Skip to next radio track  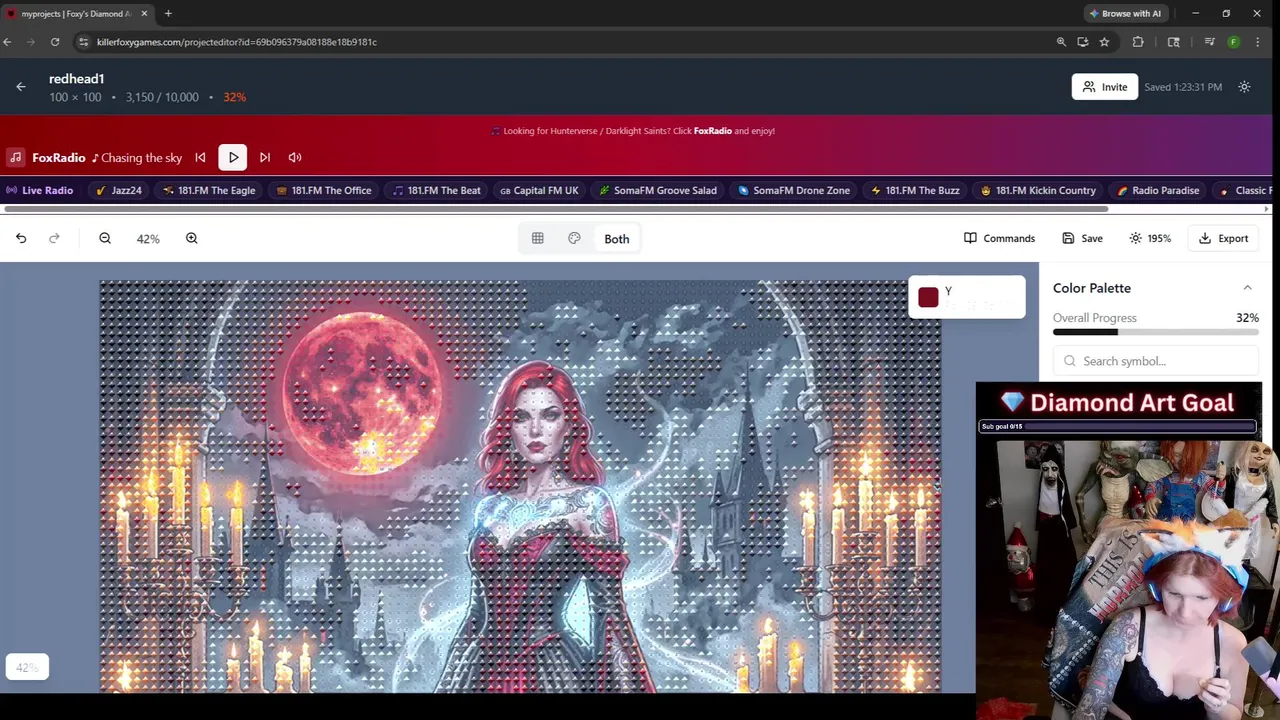pyautogui.click(x=265, y=157)
